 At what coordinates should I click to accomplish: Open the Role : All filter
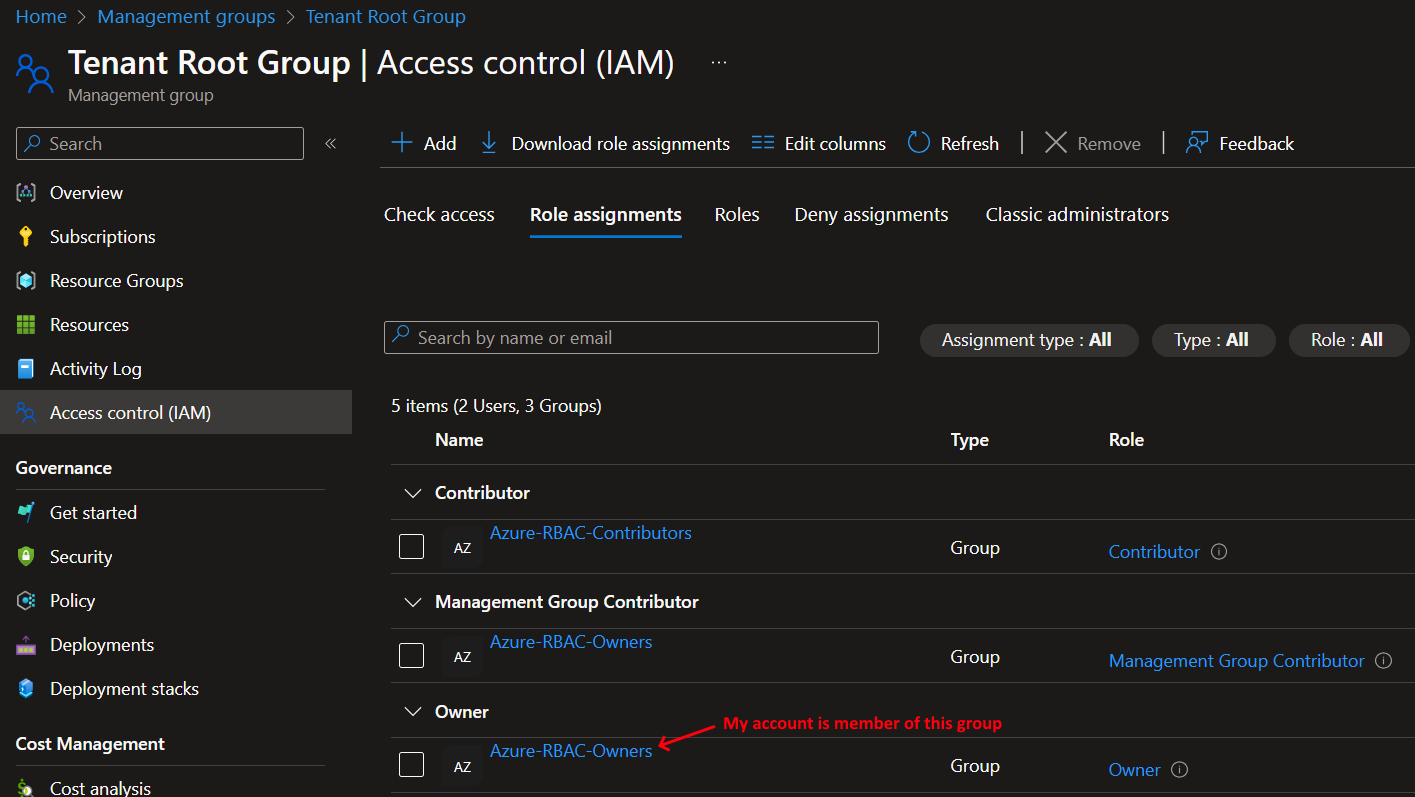coord(1349,340)
